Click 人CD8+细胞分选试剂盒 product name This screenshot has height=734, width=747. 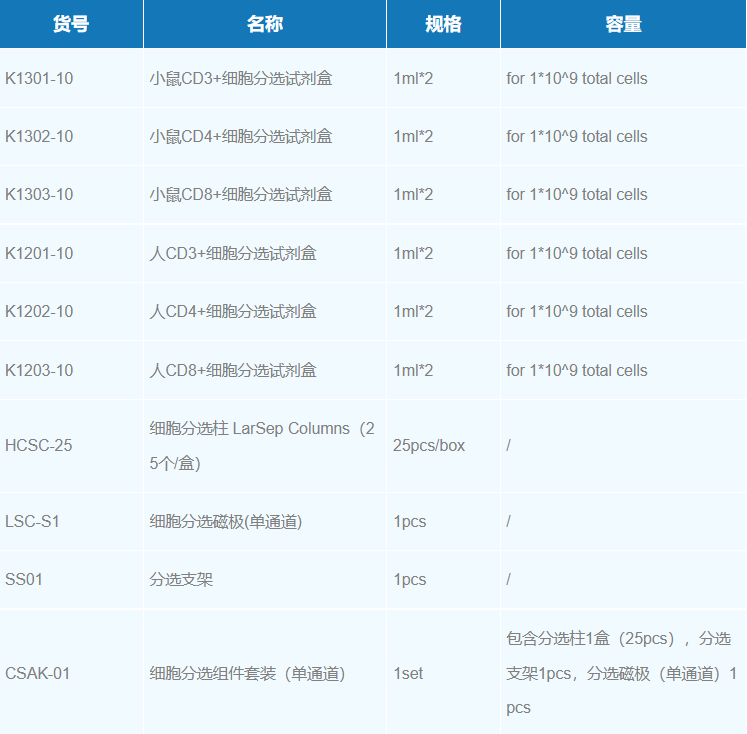[x=232, y=370]
